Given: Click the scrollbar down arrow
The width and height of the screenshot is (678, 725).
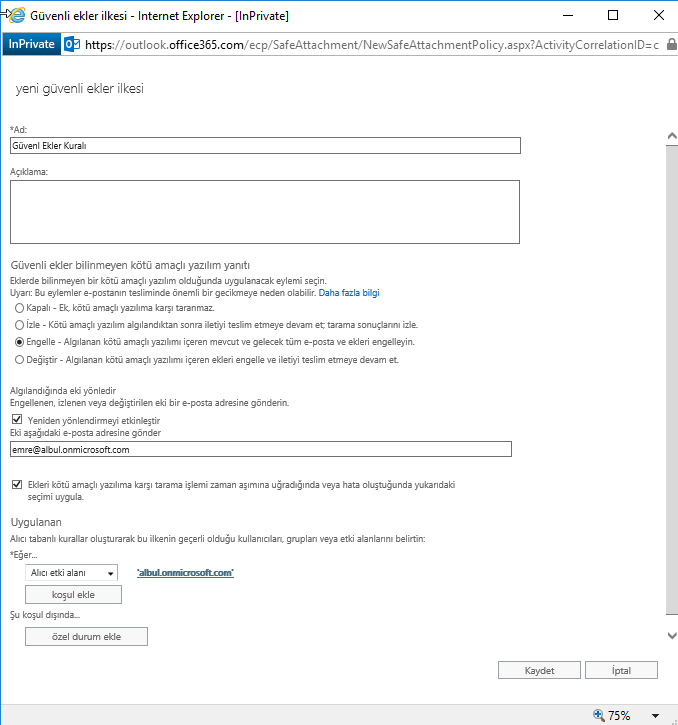Looking at the screenshot, I should click(672, 636).
